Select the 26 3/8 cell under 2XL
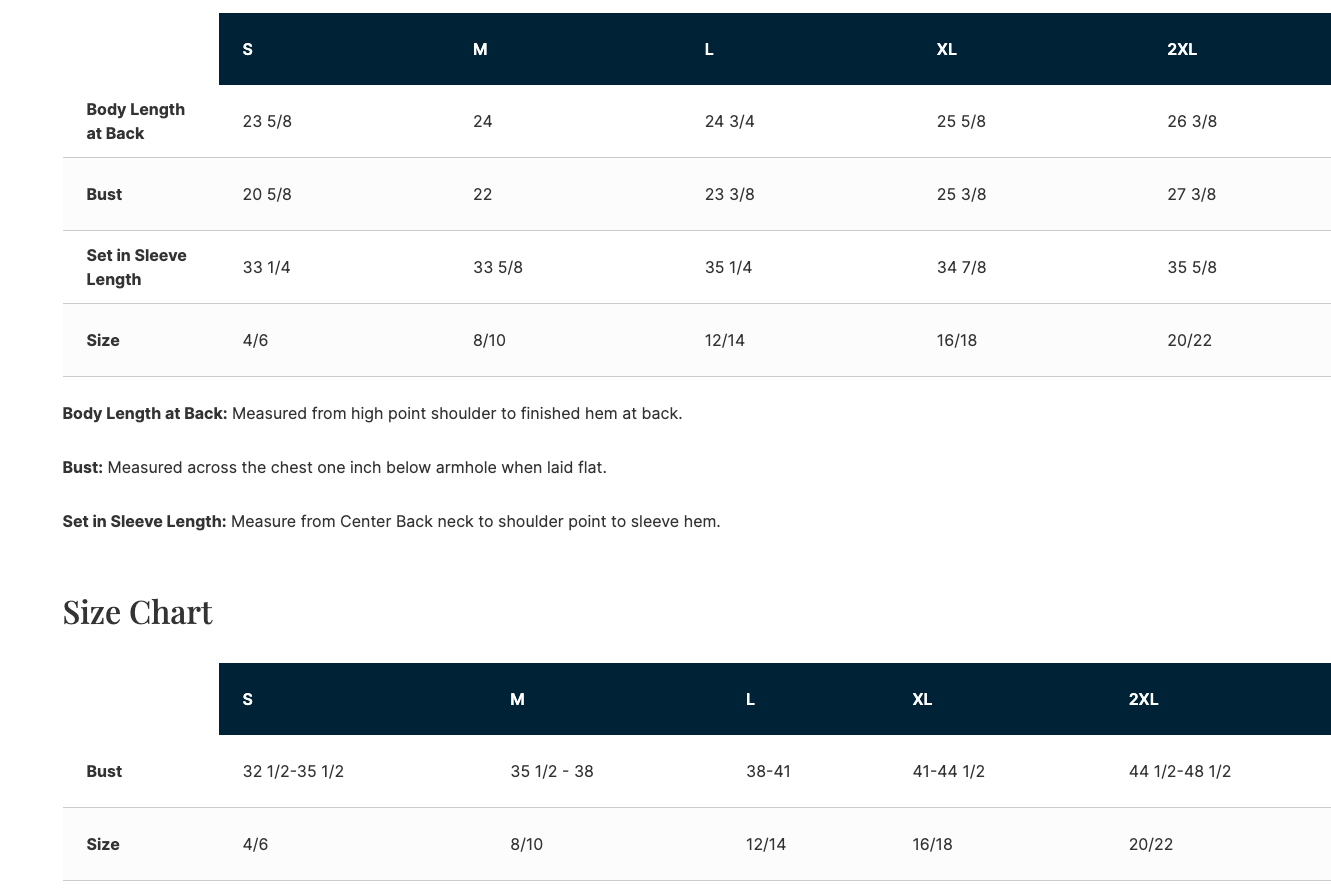 (x=1192, y=121)
